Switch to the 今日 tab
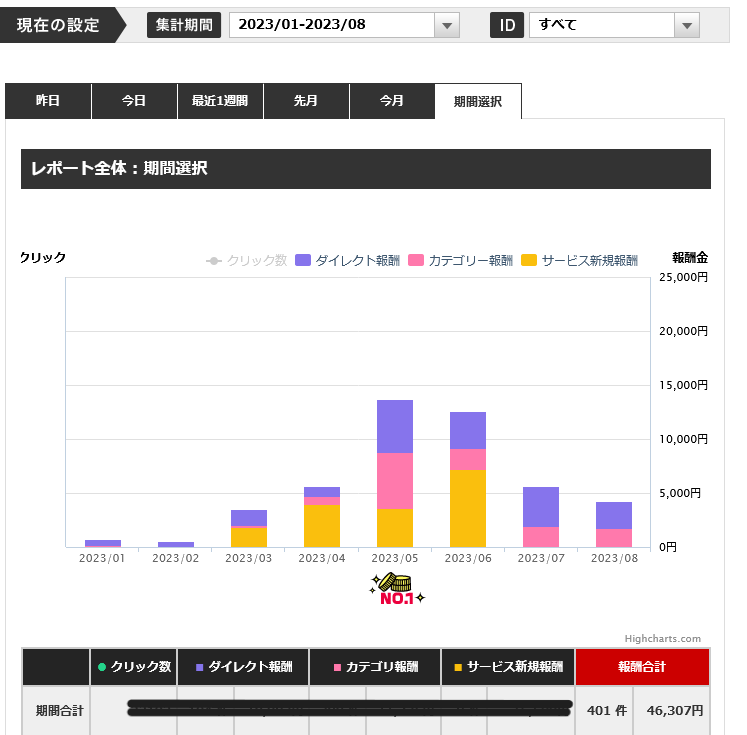The width and height of the screenshot is (747, 735). coord(134,101)
